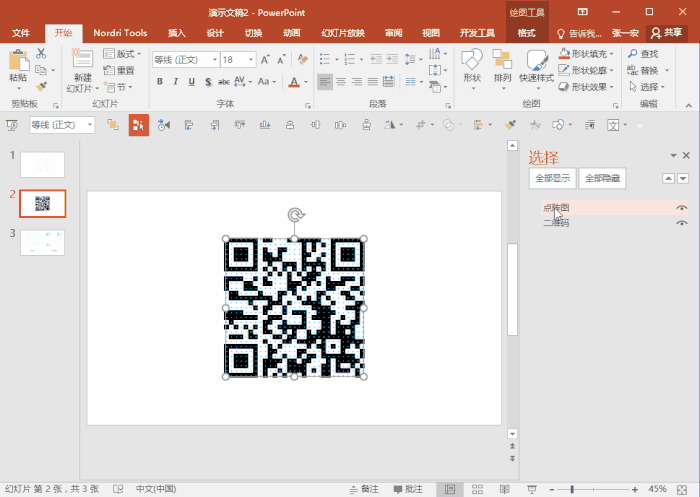
Task: Click 全部隐藏 hide all button
Action: point(602,179)
